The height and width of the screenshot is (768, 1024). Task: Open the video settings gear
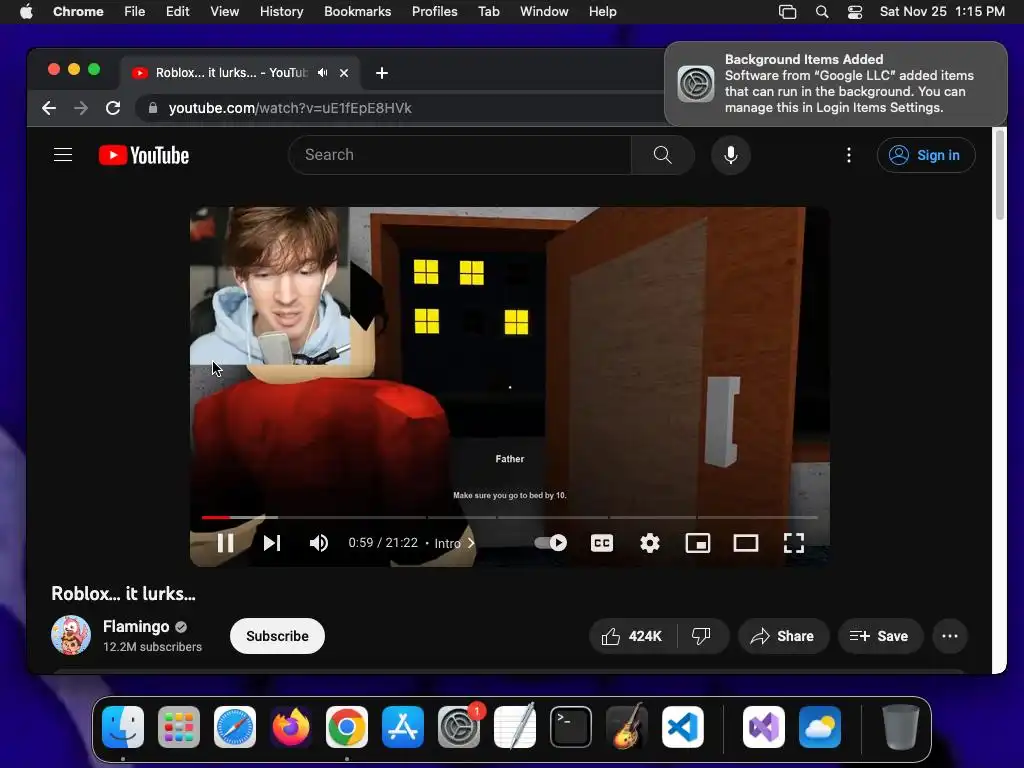click(649, 543)
